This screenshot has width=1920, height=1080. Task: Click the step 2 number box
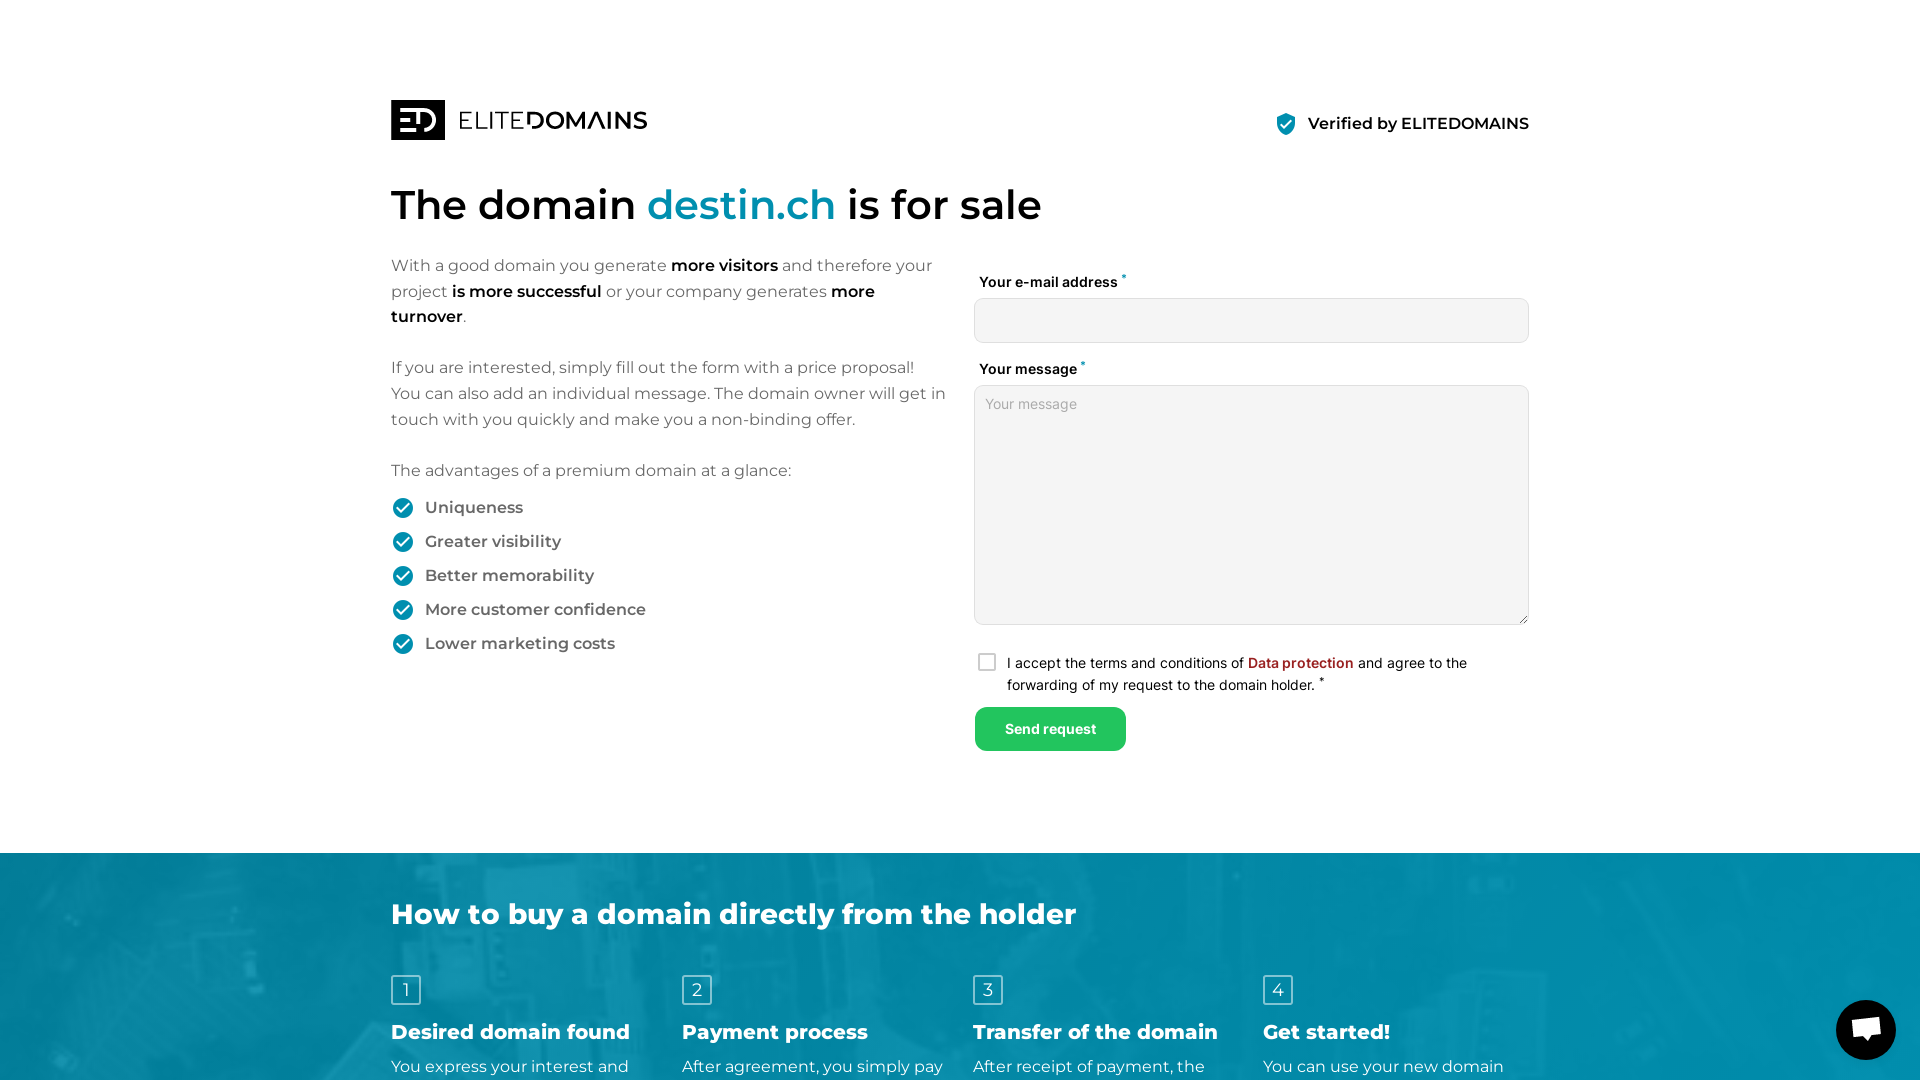[697, 990]
